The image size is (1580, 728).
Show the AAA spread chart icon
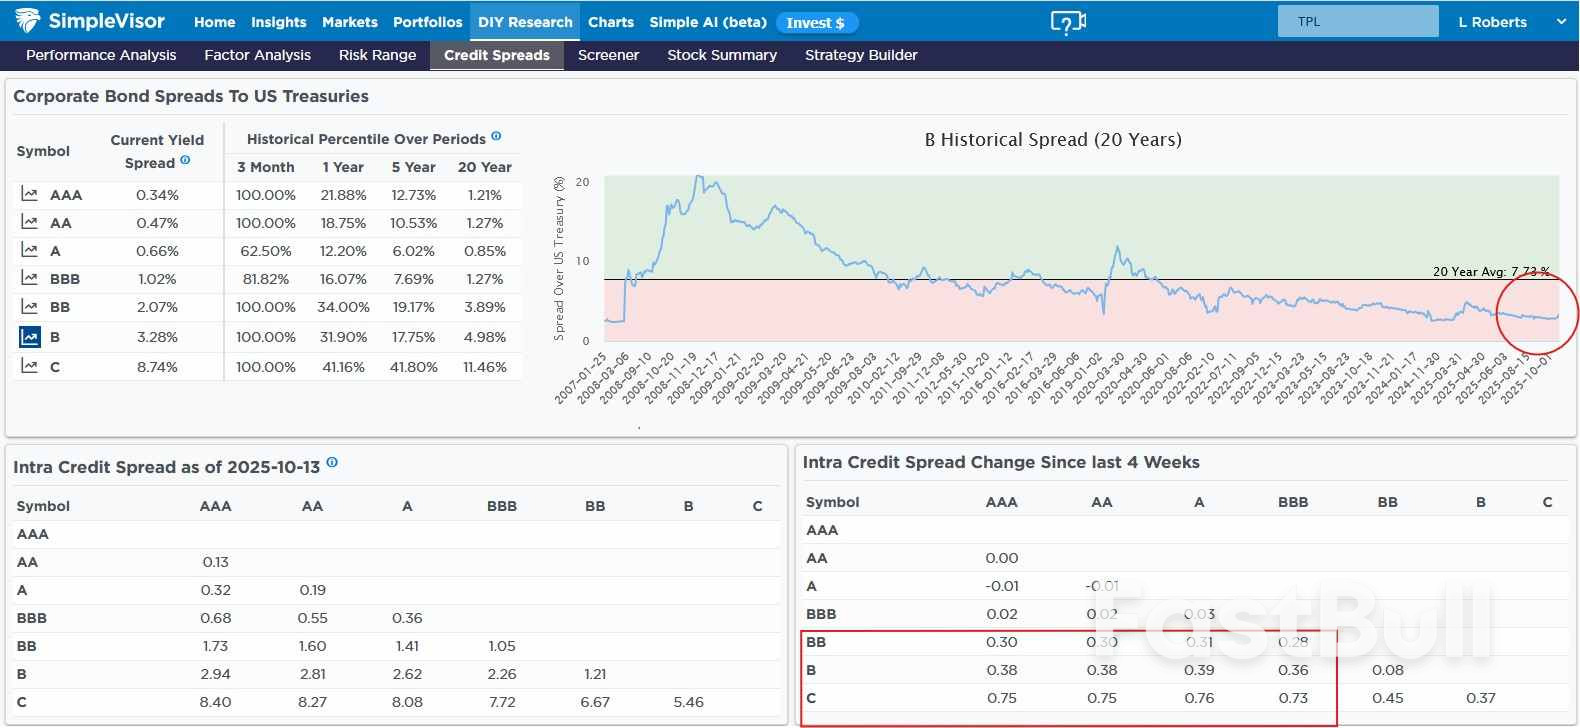pyautogui.click(x=30, y=195)
